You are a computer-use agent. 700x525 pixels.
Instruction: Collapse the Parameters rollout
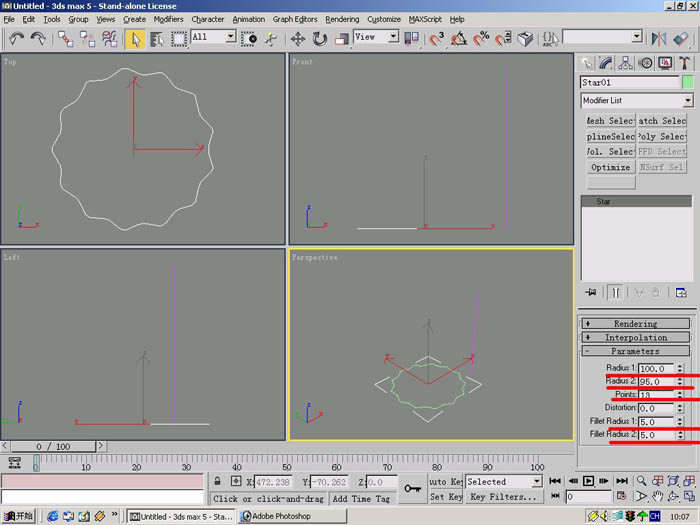tap(635, 351)
